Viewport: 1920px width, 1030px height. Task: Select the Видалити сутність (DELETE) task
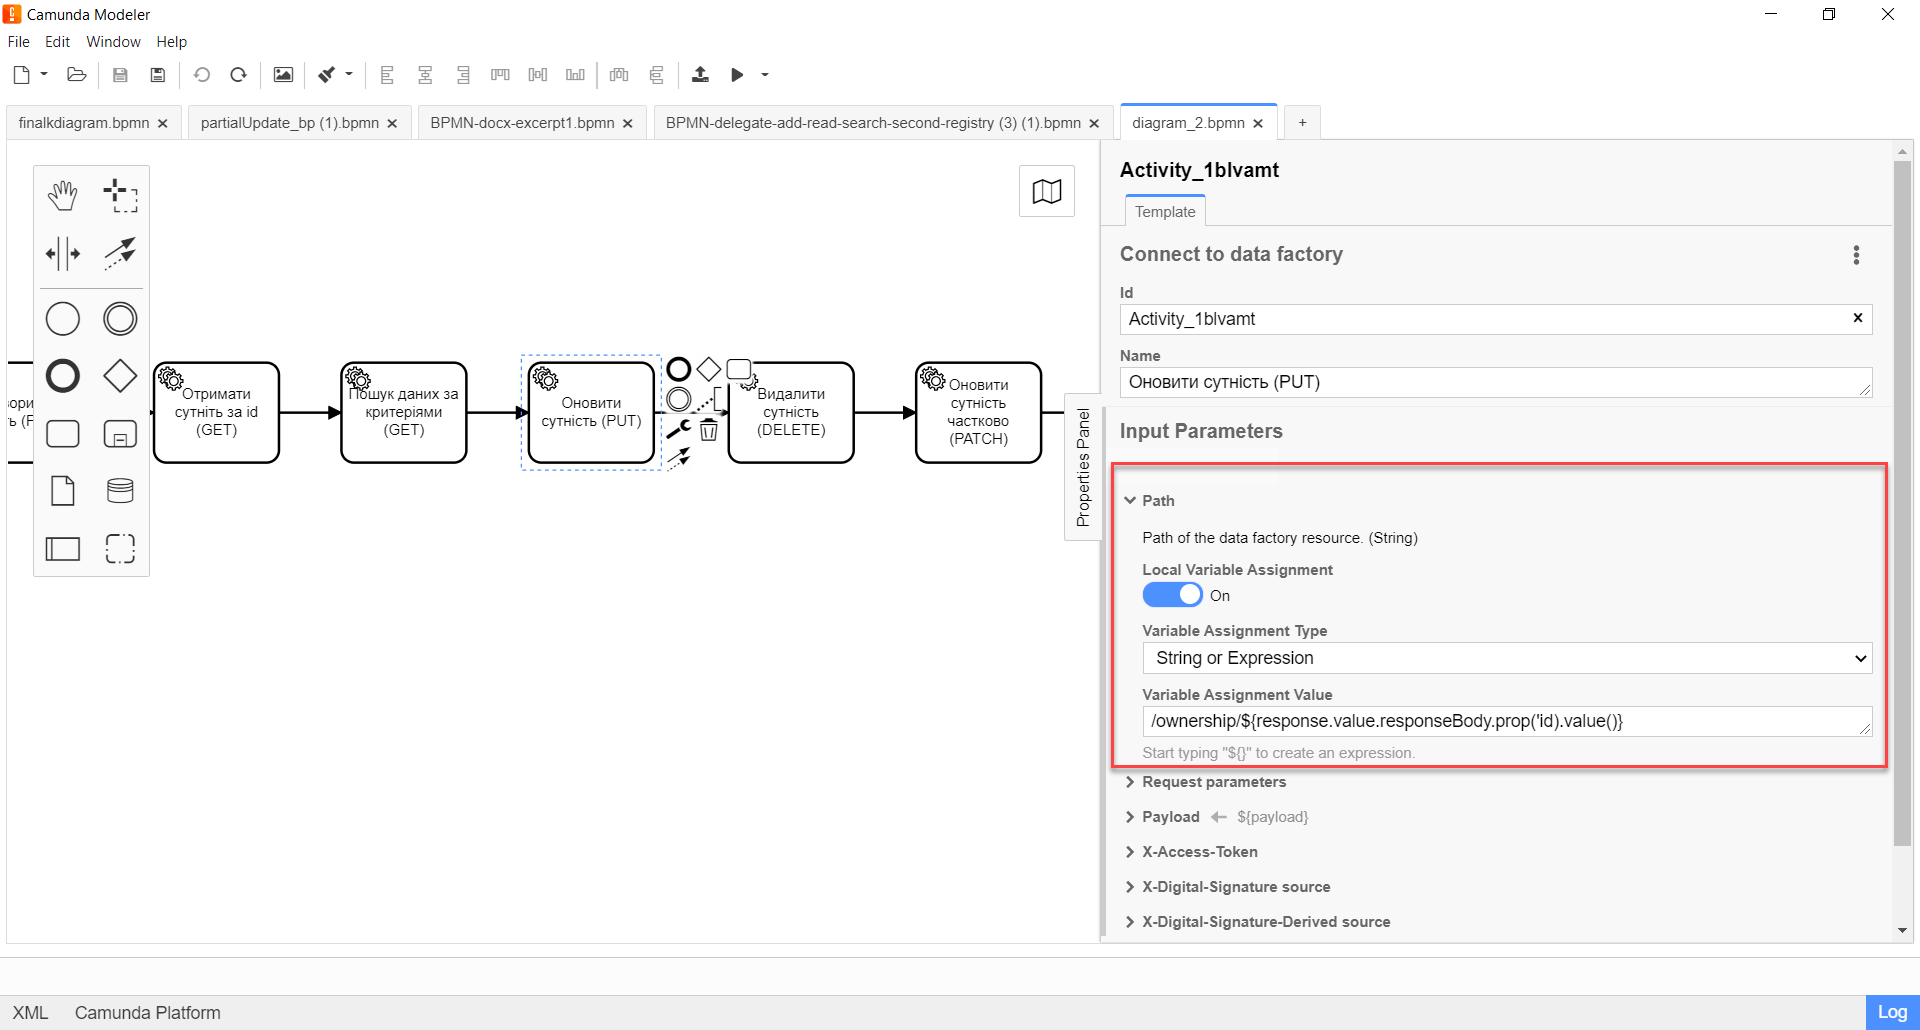(791, 412)
